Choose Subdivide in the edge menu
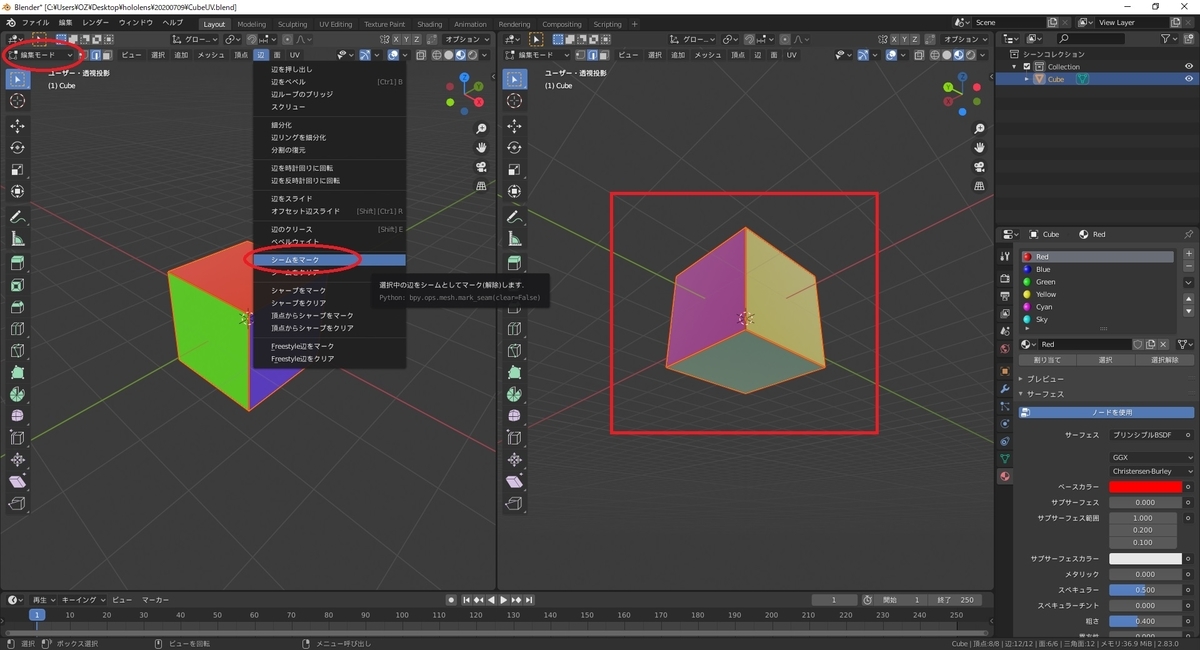Viewport: 1200px width, 650px height. coord(329,125)
